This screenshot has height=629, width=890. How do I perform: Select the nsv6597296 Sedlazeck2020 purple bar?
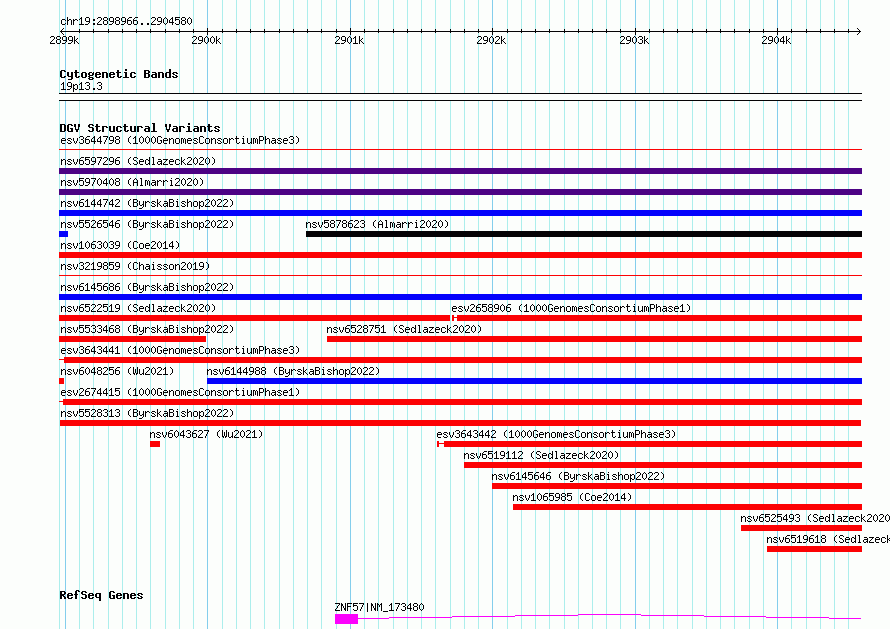click(460, 171)
